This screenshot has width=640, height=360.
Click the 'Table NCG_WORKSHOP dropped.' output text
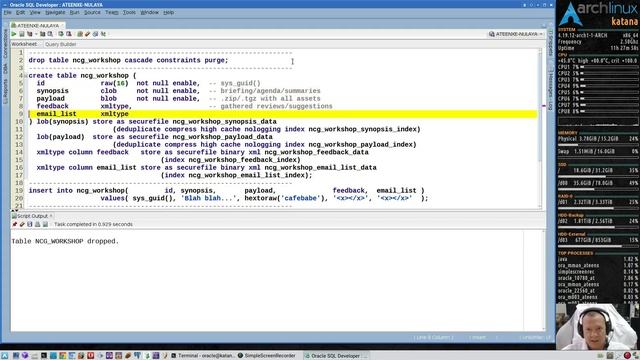pyautogui.click(x=65, y=241)
